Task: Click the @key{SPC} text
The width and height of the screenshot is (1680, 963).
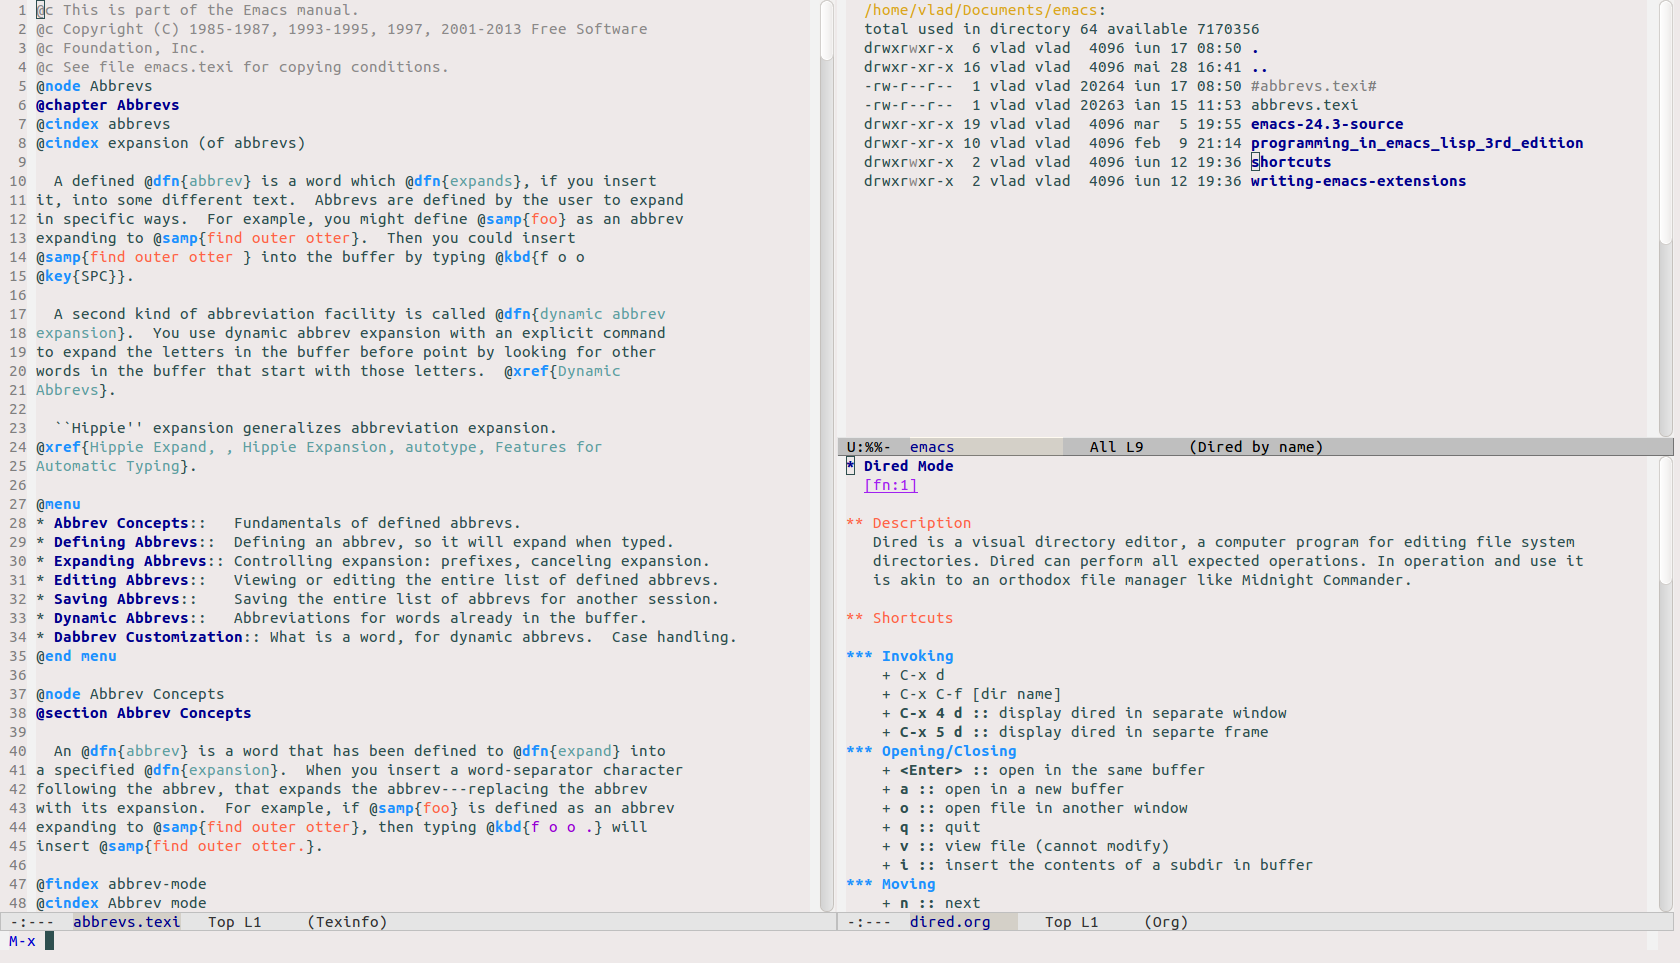Action: 85,276
